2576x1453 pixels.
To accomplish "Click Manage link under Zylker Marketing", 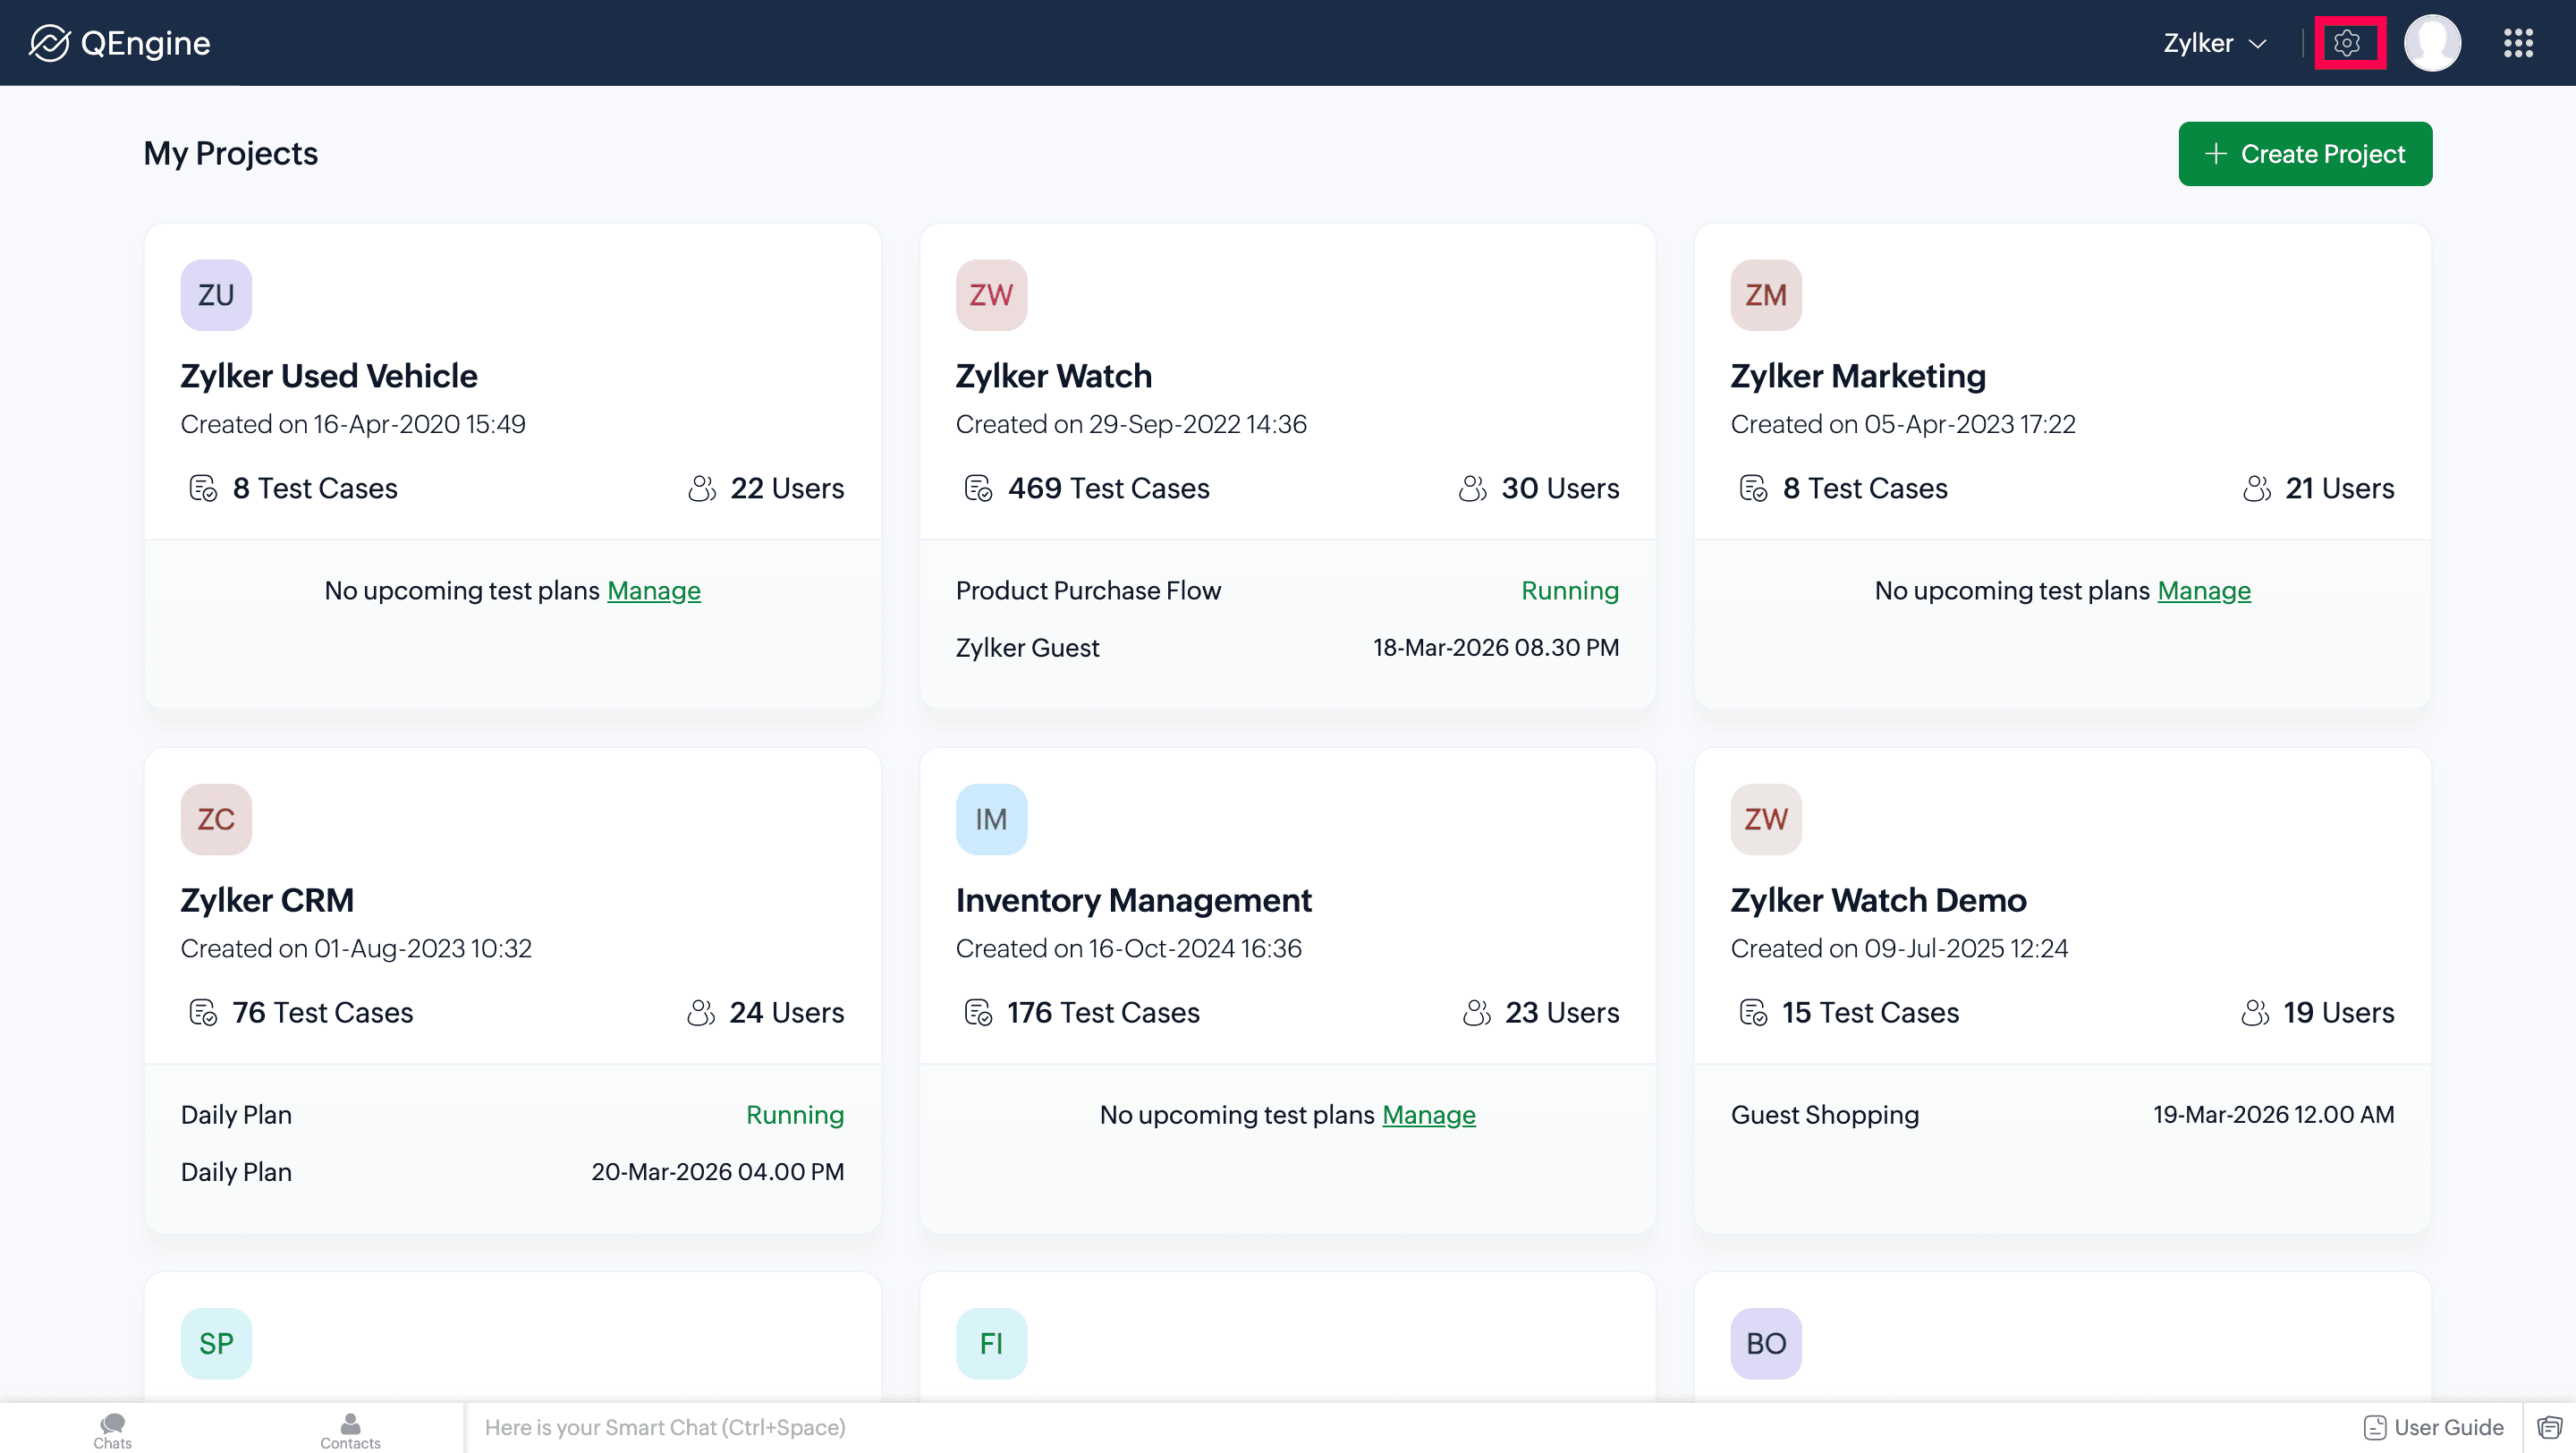I will coord(2204,591).
